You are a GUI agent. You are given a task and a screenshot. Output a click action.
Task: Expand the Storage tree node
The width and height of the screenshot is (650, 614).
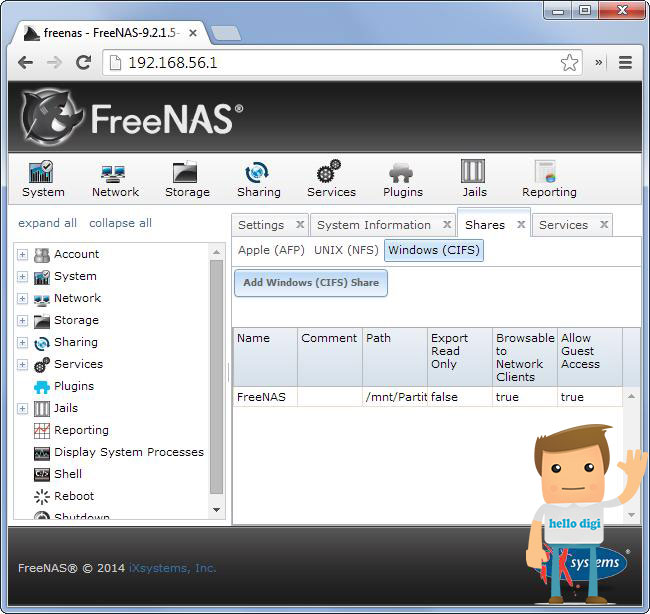[22, 320]
